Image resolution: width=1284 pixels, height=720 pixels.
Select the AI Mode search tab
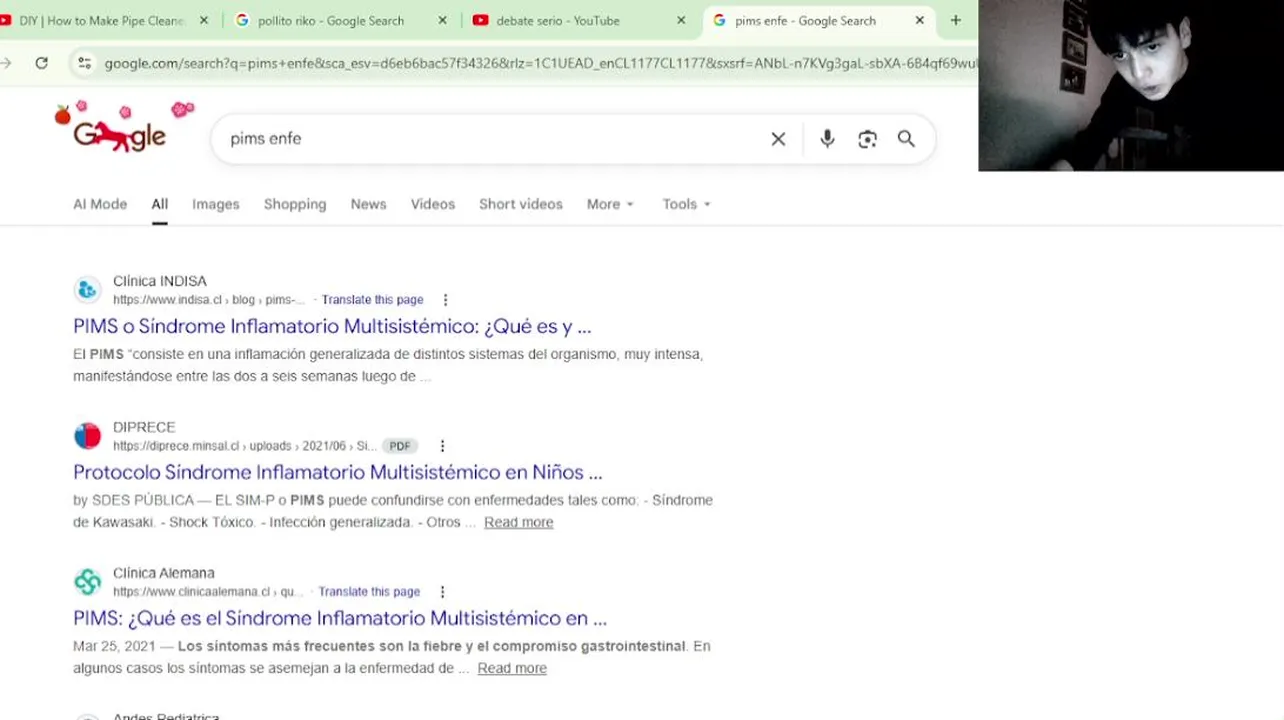click(x=100, y=204)
